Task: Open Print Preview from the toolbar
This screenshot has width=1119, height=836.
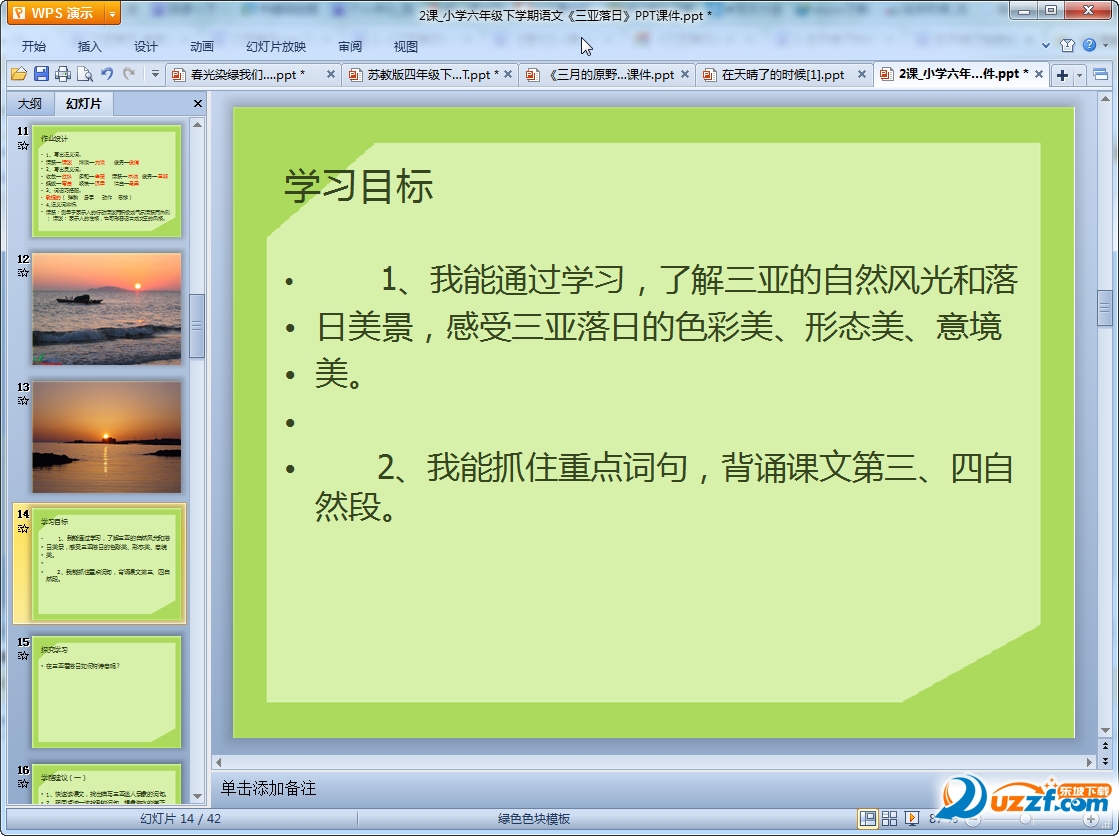Action: coord(84,74)
